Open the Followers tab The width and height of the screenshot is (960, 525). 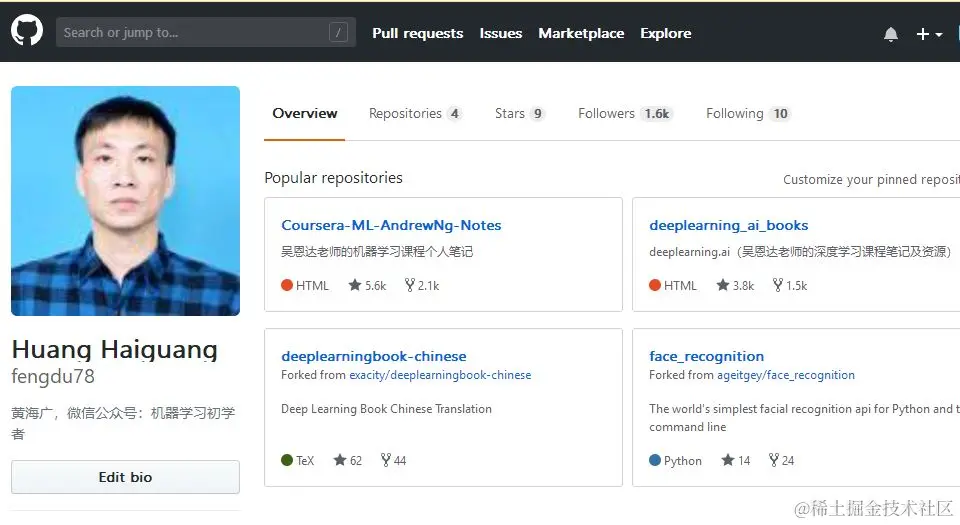click(x=624, y=113)
